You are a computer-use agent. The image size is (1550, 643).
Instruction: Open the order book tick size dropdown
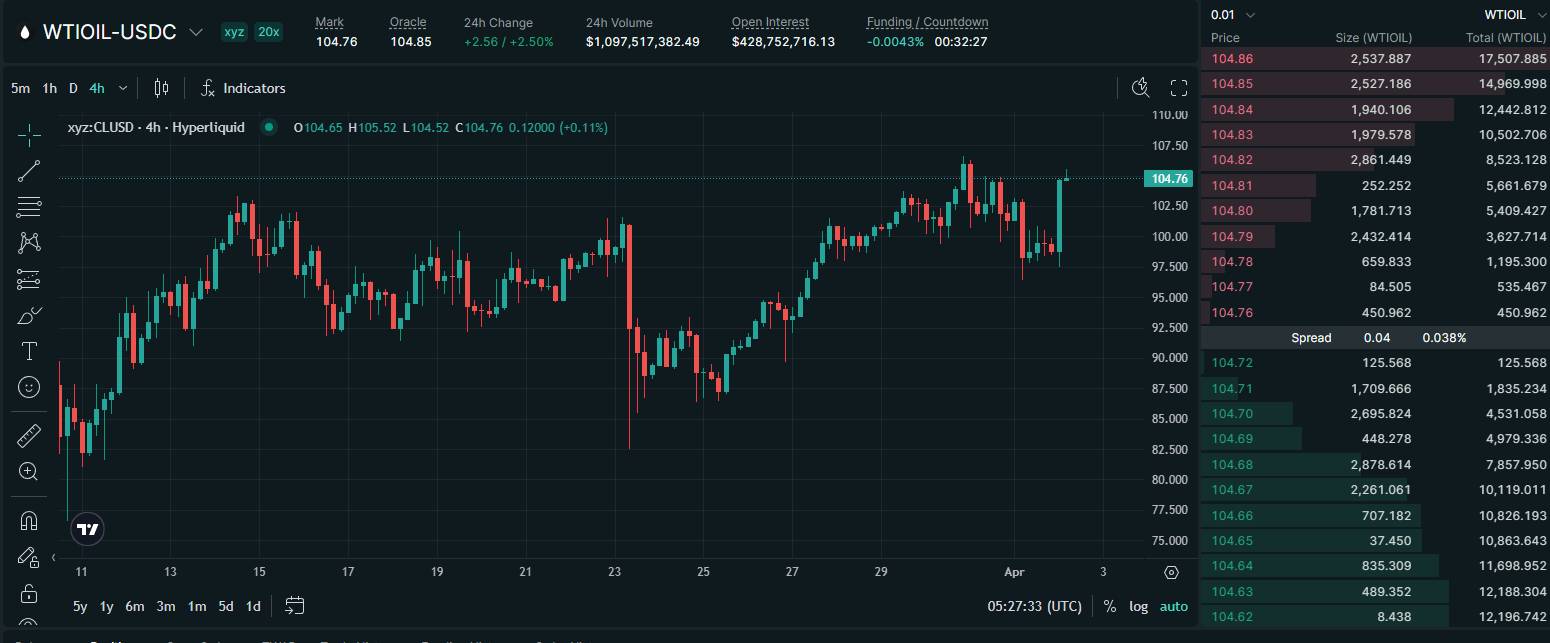point(1232,14)
